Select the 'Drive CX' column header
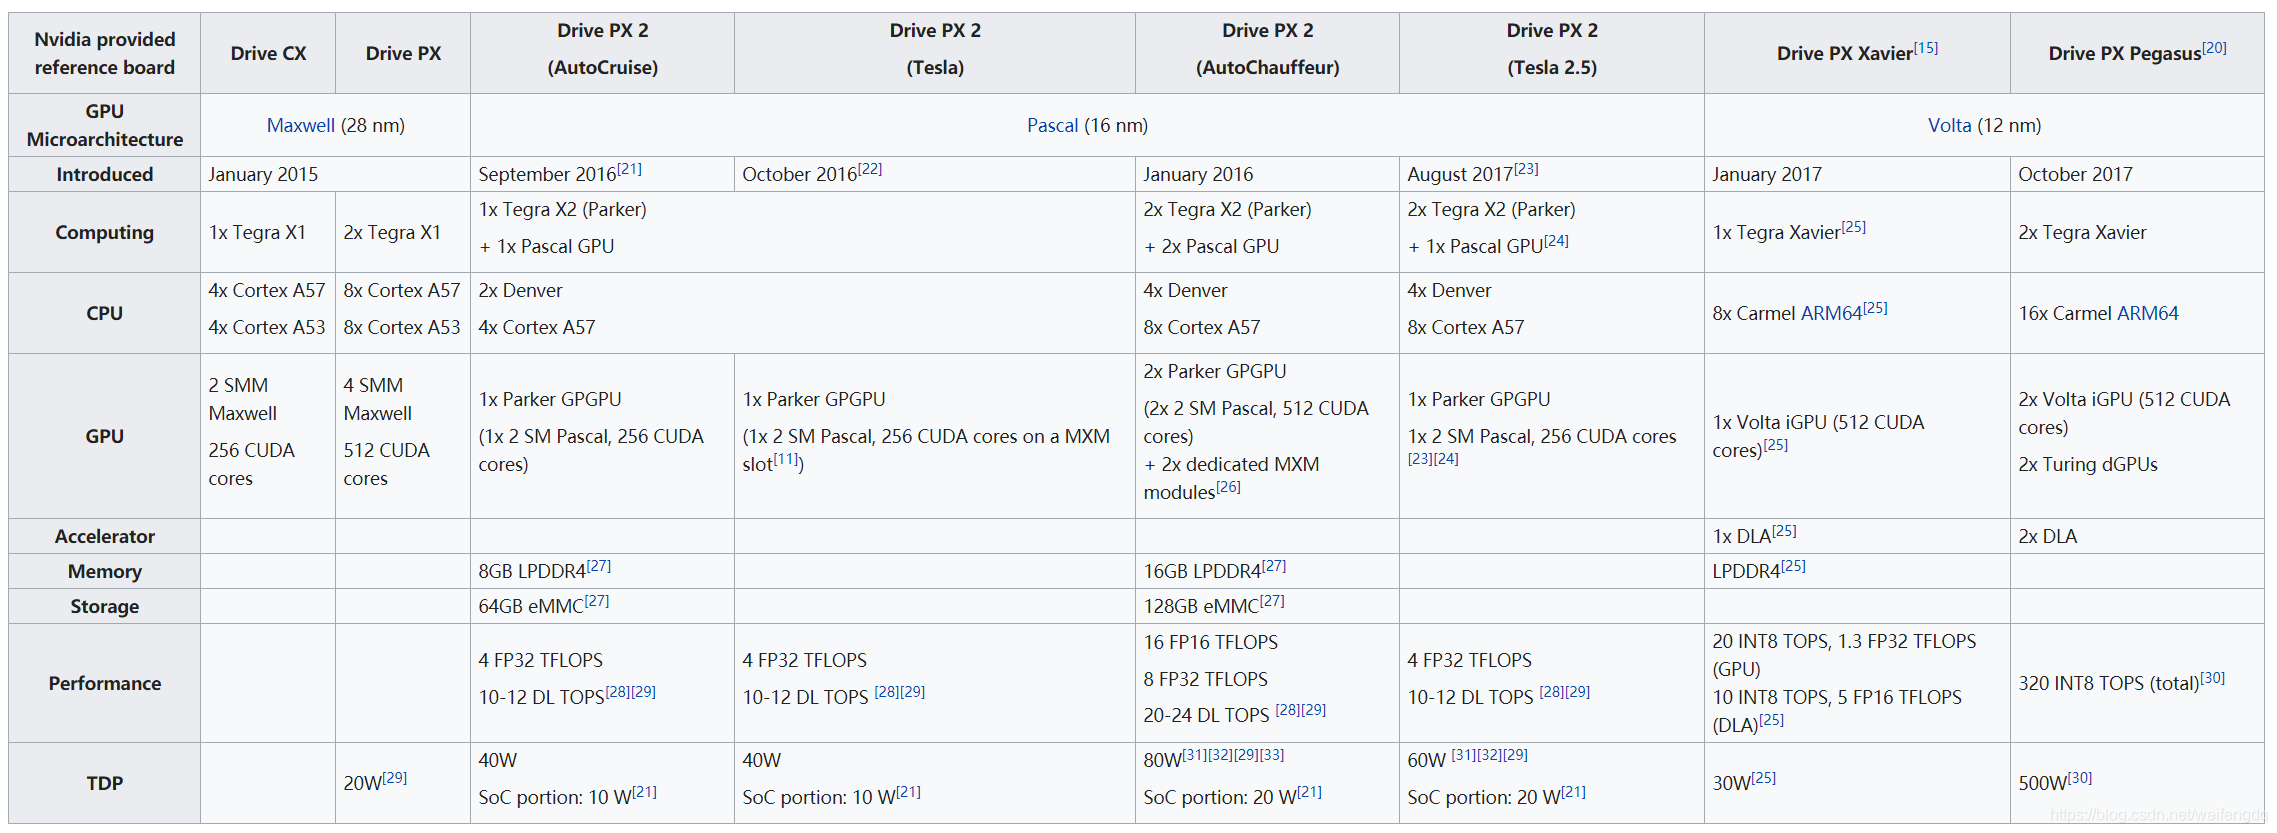The image size is (2277, 833). pos(268,53)
